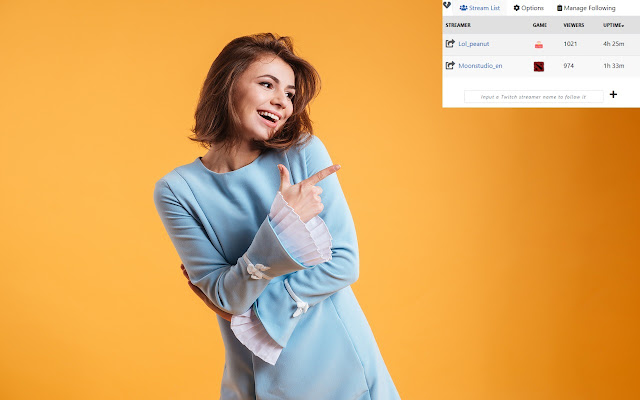This screenshot has width=640, height=400.
Task: Click the game icon in Lol_peanut row
Action: (539, 44)
